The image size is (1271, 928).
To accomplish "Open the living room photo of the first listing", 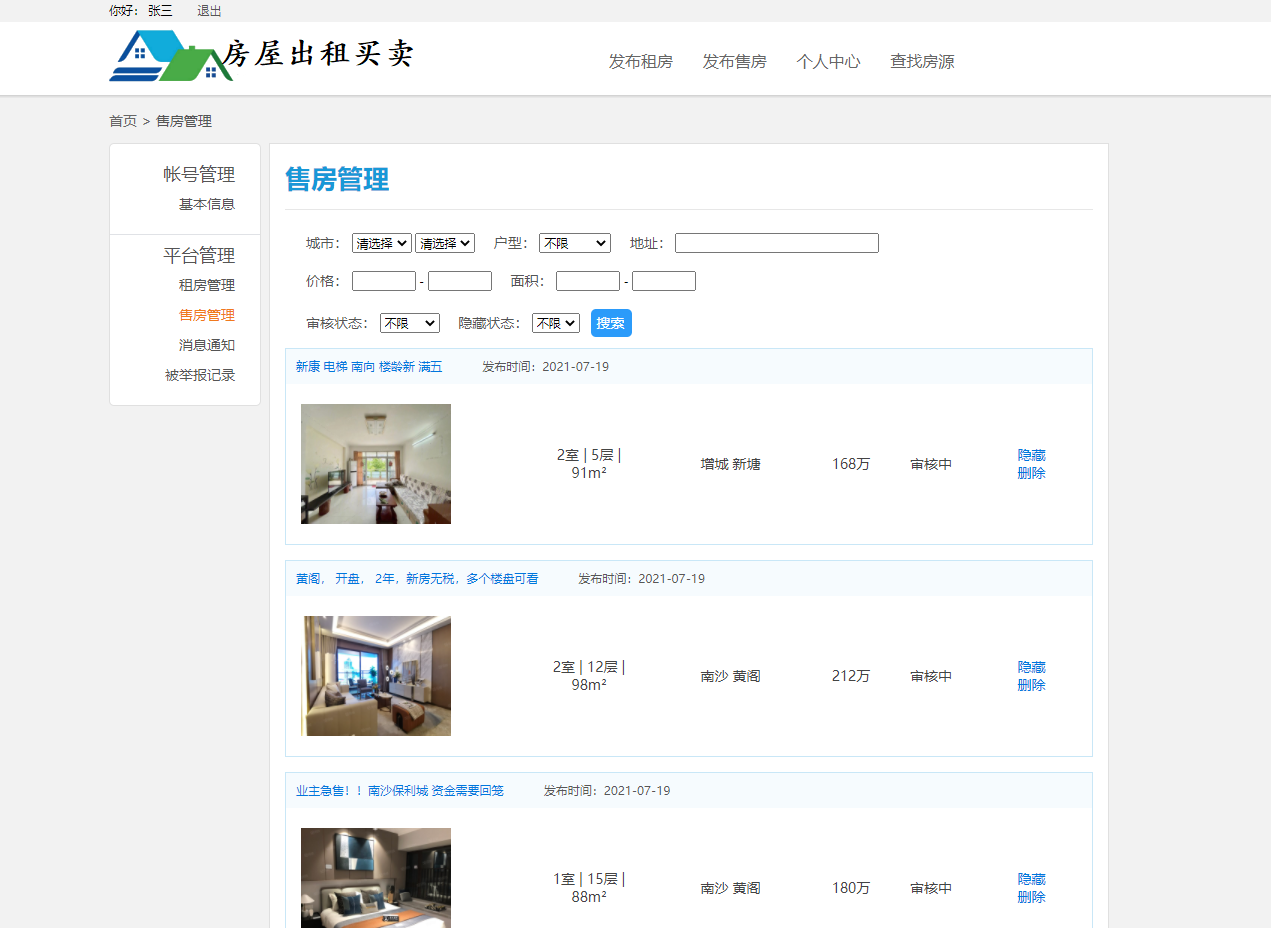I will click(375, 463).
